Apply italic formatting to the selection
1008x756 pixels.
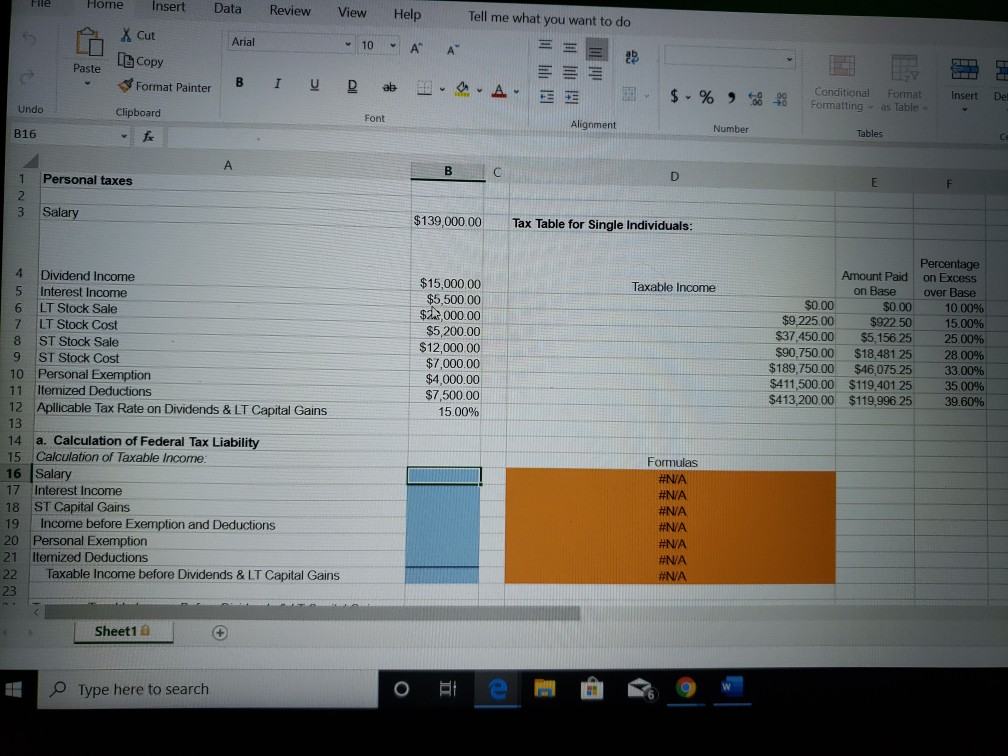coord(277,86)
